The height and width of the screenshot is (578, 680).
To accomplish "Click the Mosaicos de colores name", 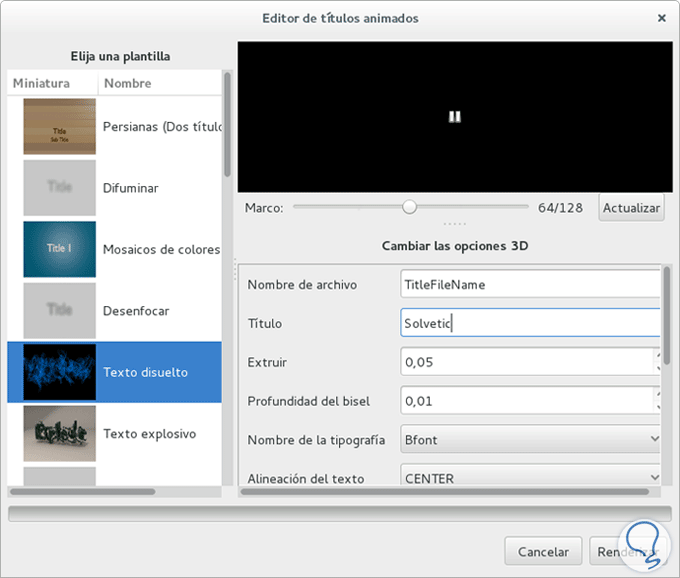I will pyautogui.click(x=161, y=250).
